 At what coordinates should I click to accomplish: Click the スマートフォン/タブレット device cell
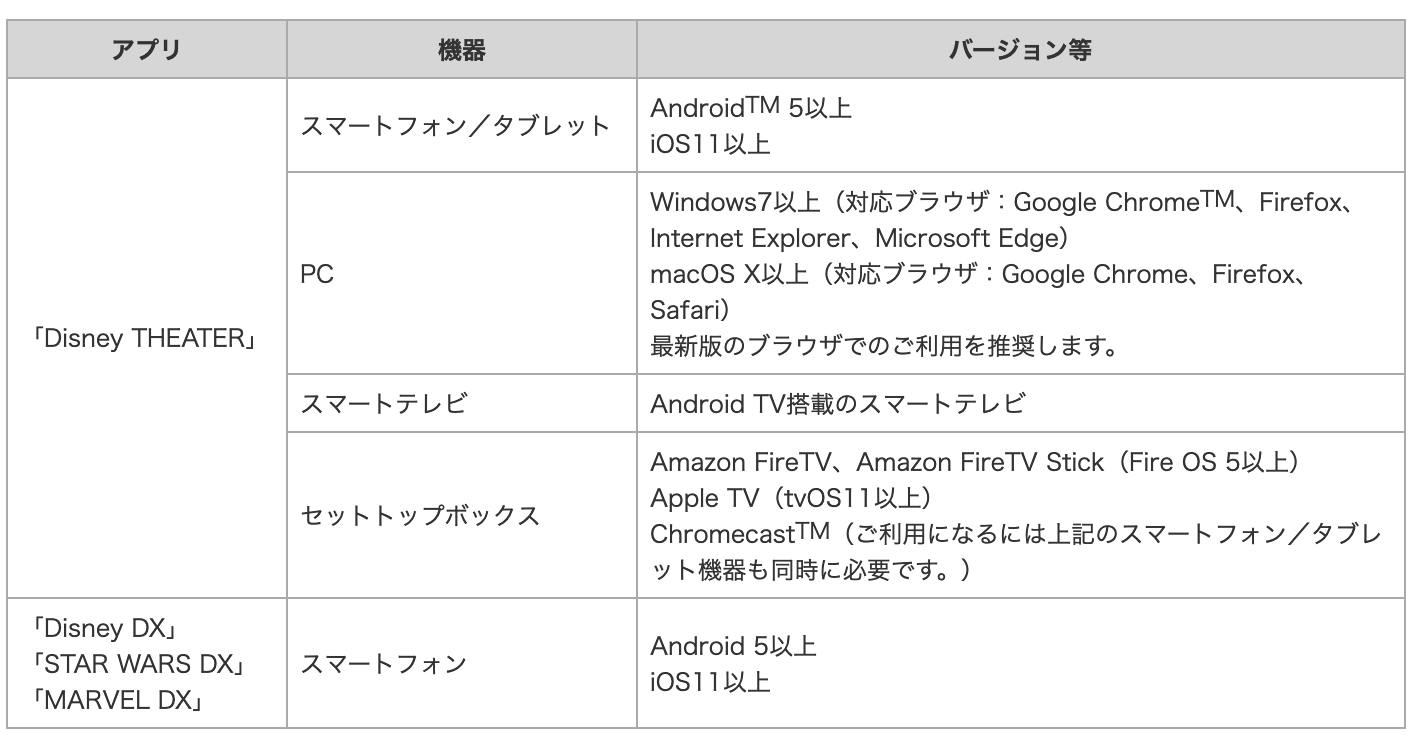point(462,125)
